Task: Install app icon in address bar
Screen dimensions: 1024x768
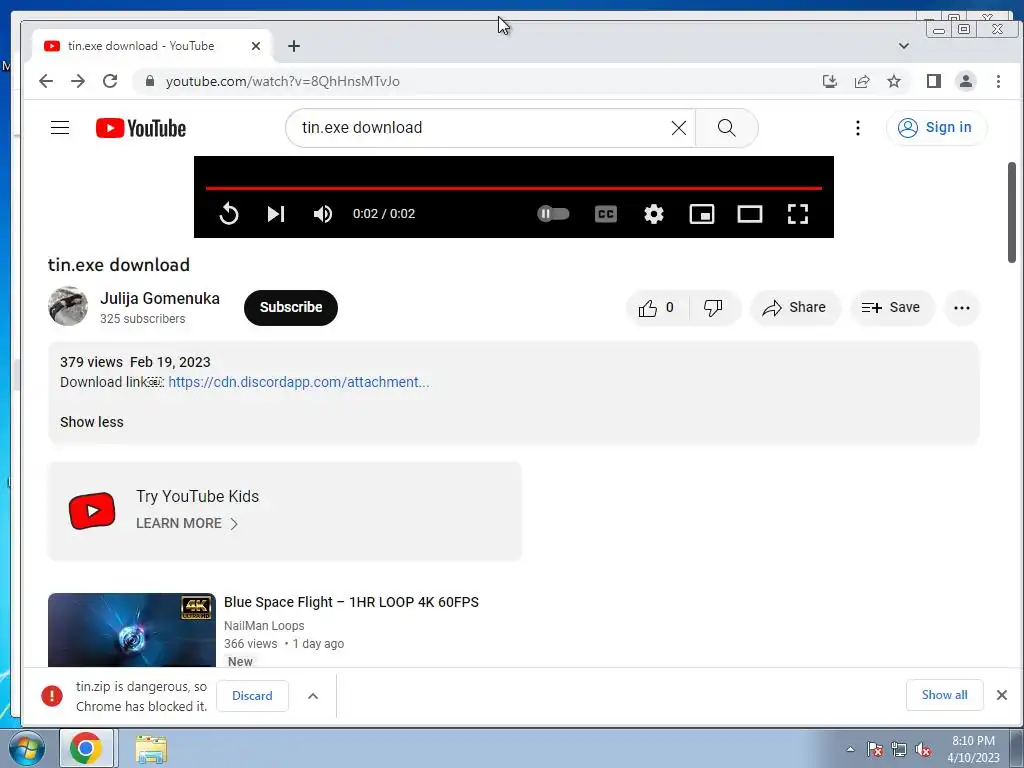Action: (829, 81)
